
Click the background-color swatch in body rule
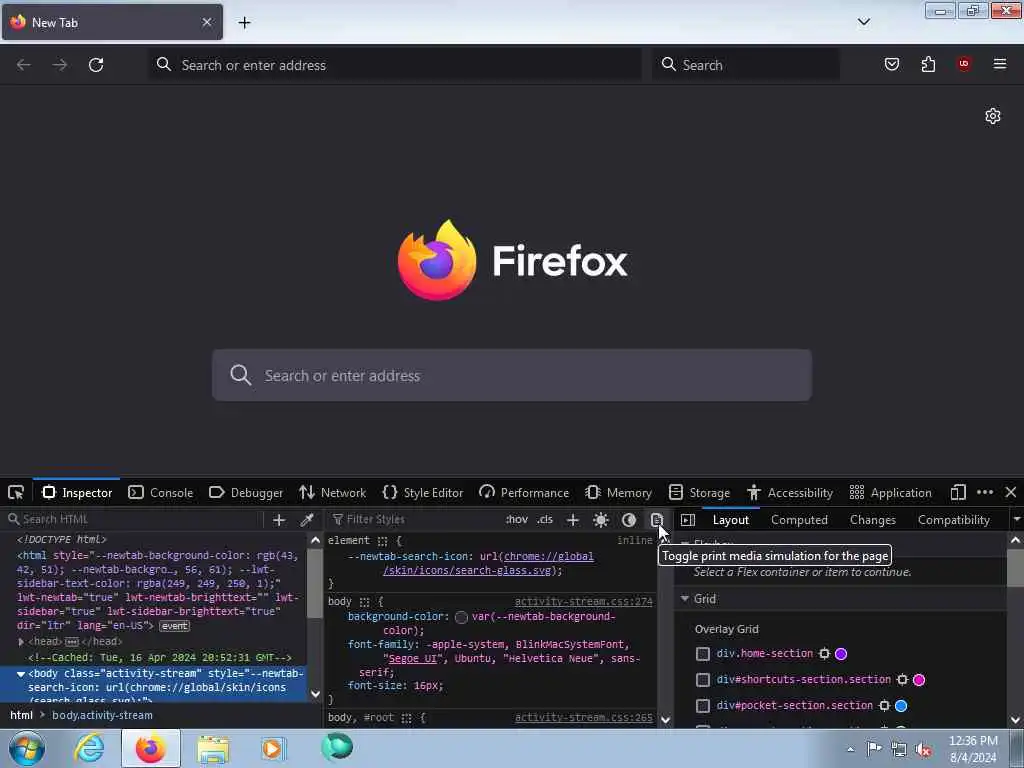click(x=462, y=617)
